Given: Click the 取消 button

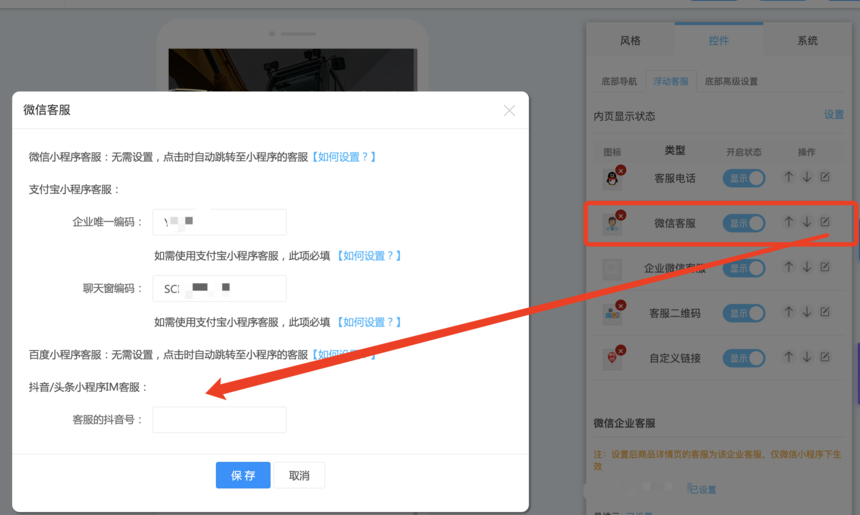Looking at the screenshot, I should [x=299, y=475].
